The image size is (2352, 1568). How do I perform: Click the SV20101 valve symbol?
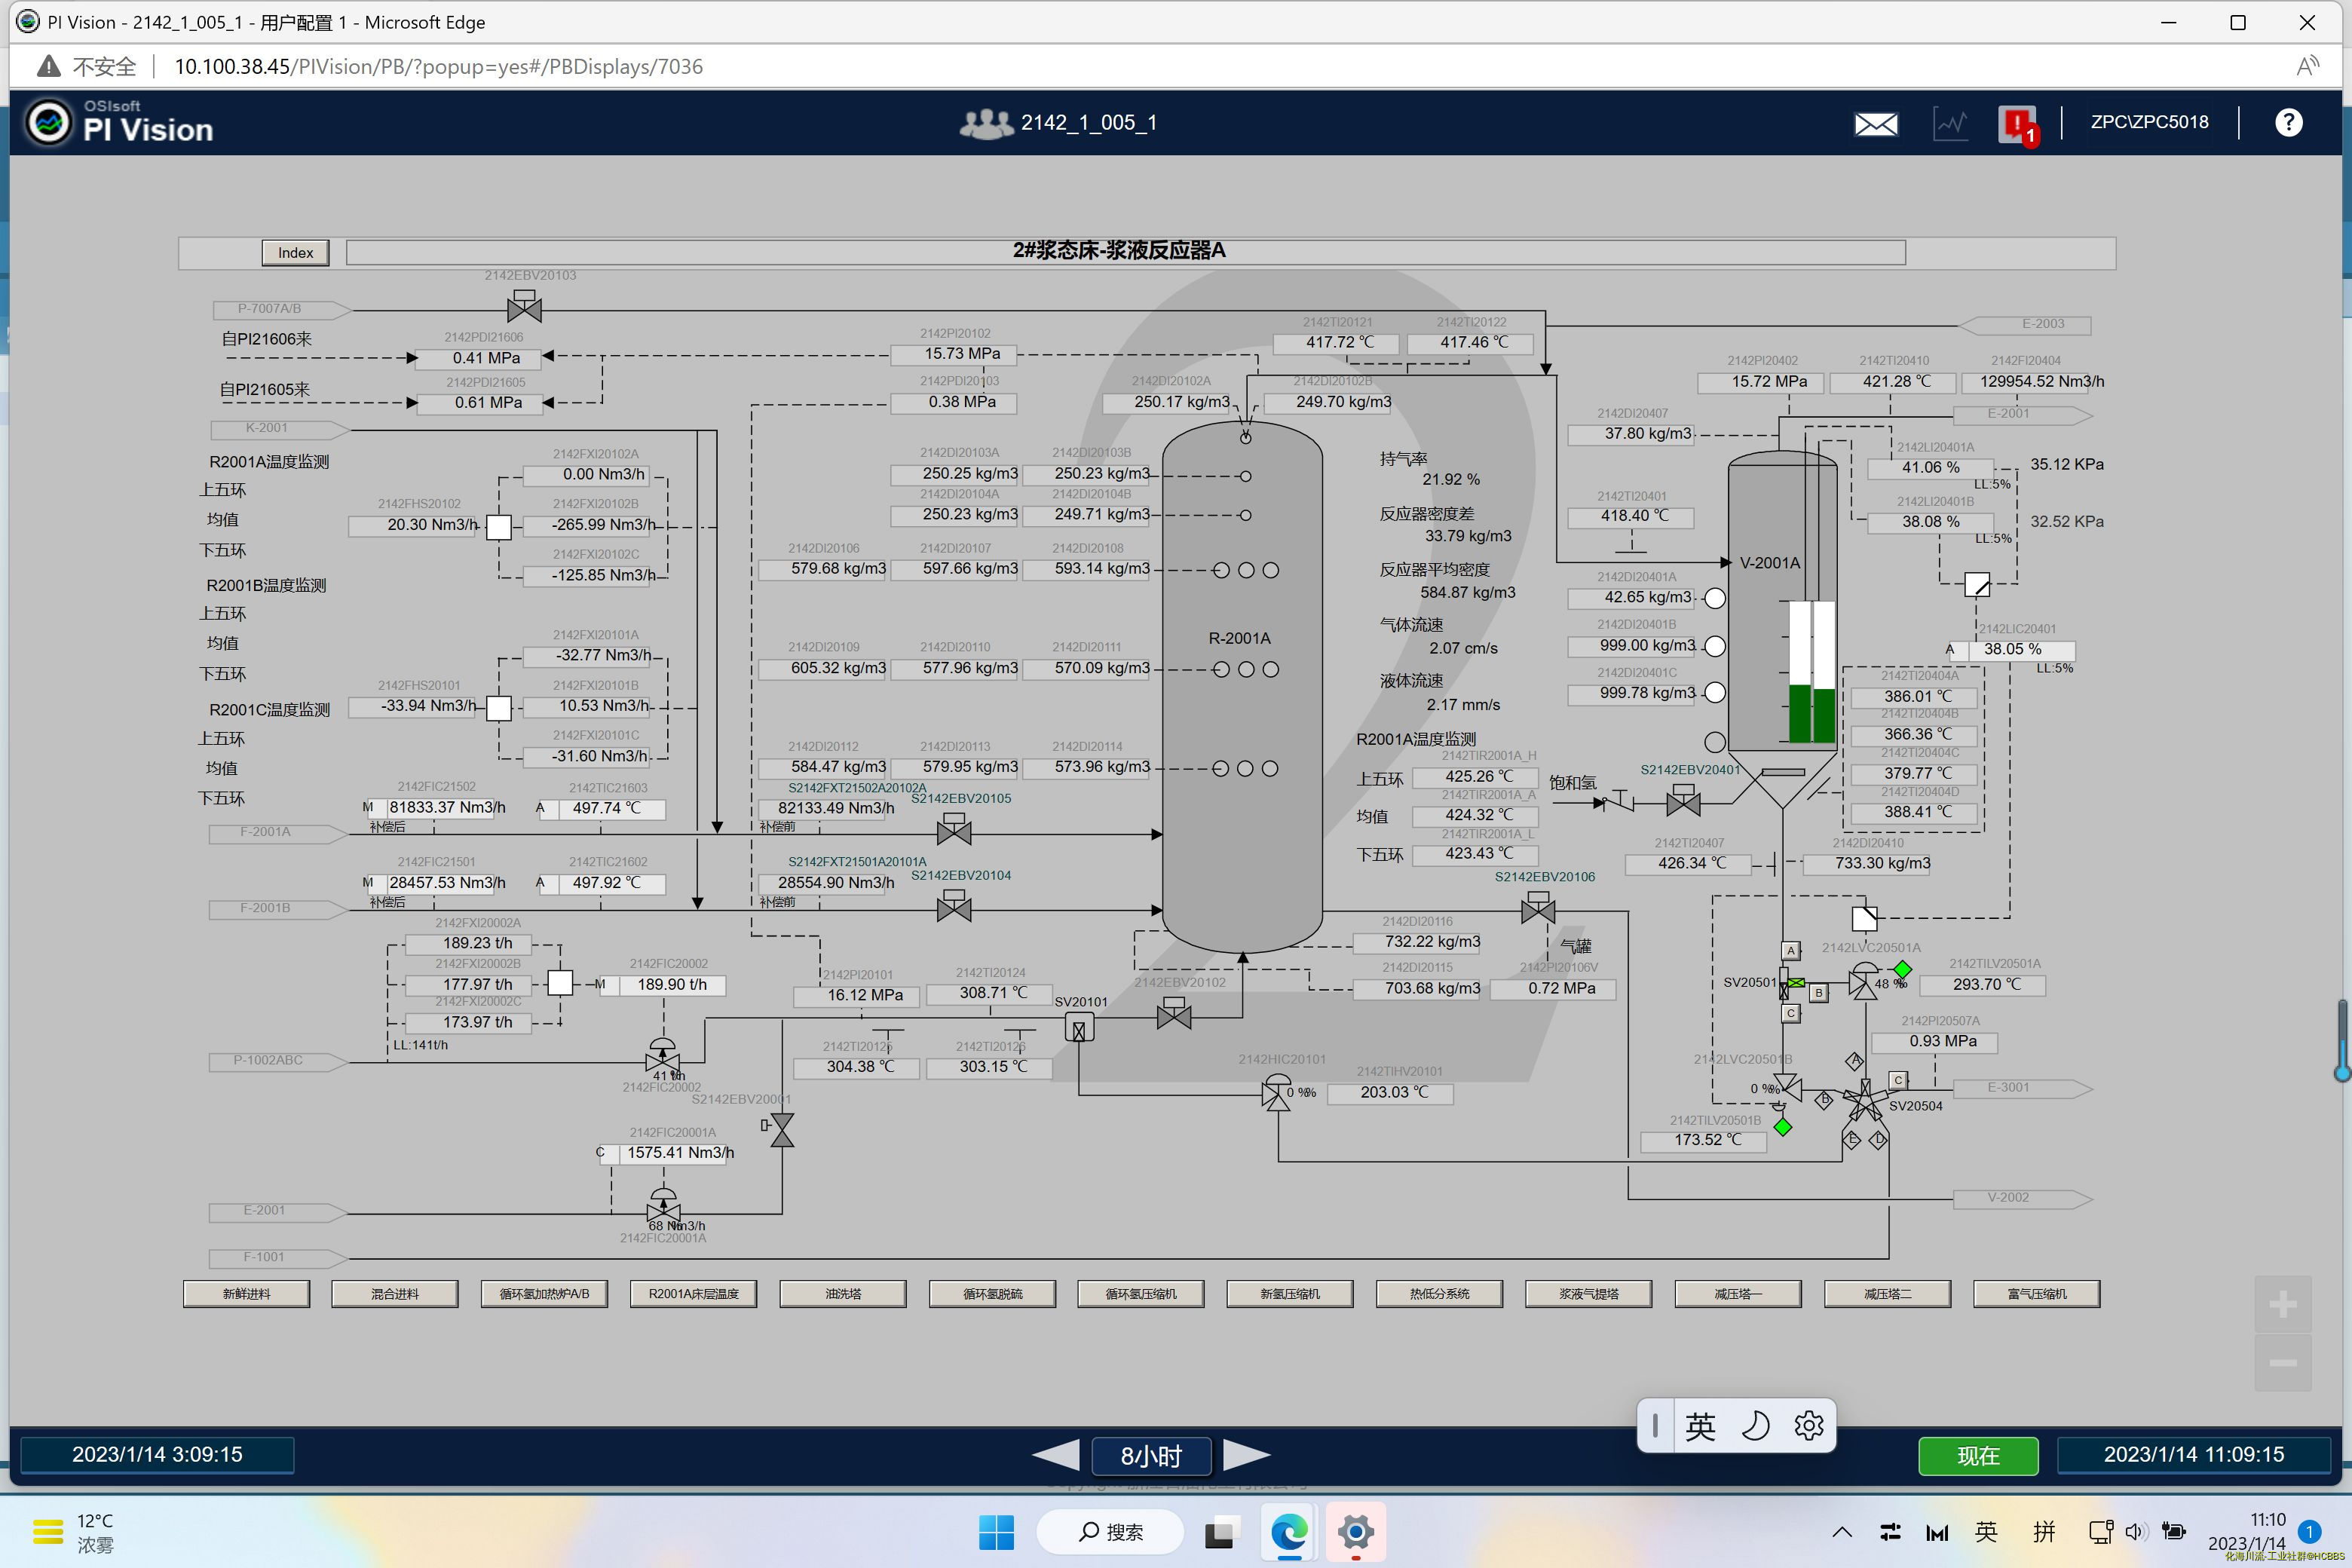click(x=1079, y=1028)
